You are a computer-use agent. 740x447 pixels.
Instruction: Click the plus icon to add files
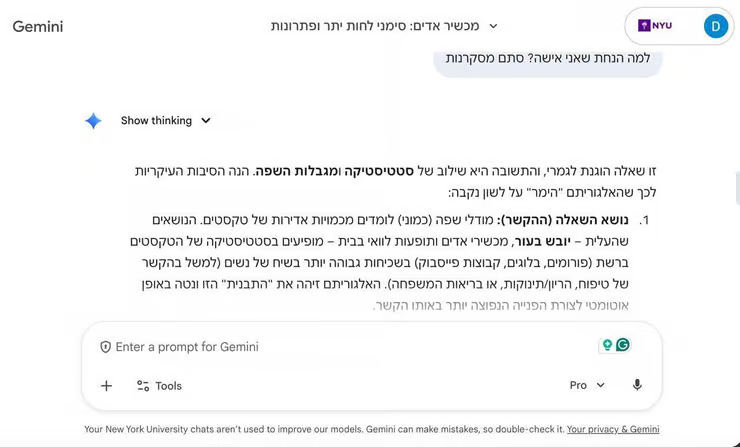point(107,386)
